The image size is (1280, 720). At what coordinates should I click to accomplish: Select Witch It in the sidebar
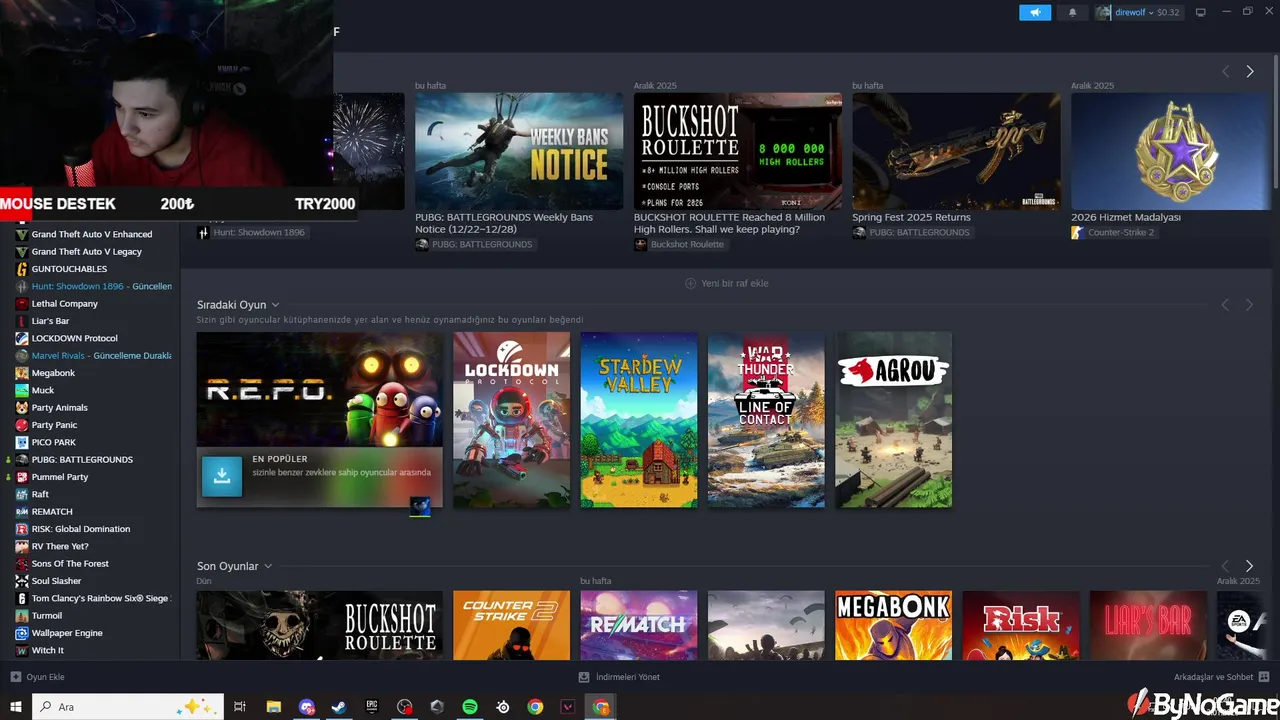pyautogui.click(x=47, y=650)
